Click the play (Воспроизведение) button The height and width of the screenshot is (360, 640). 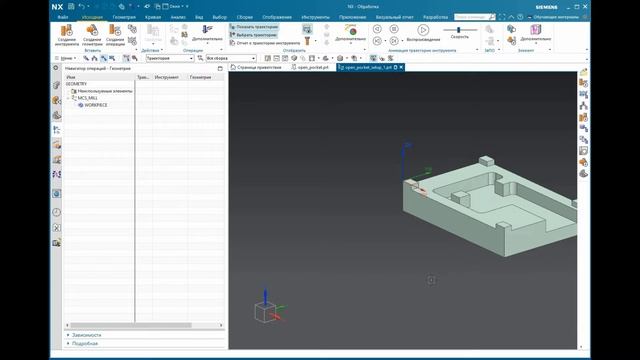(423, 30)
